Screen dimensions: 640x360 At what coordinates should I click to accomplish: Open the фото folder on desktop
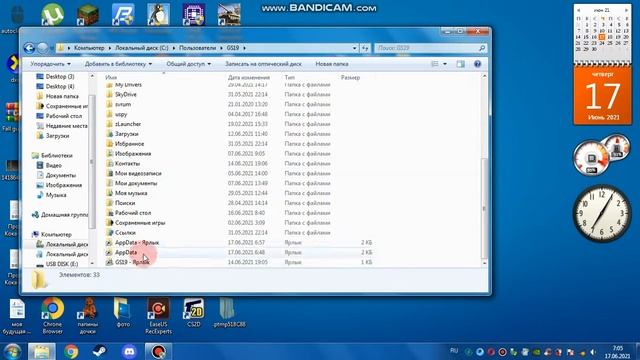(x=123, y=313)
